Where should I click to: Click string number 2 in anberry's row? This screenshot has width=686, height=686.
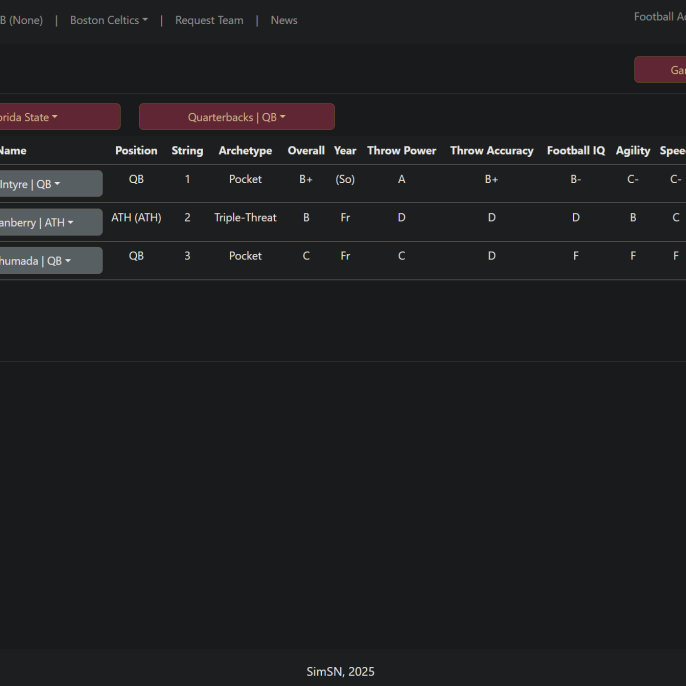187,217
